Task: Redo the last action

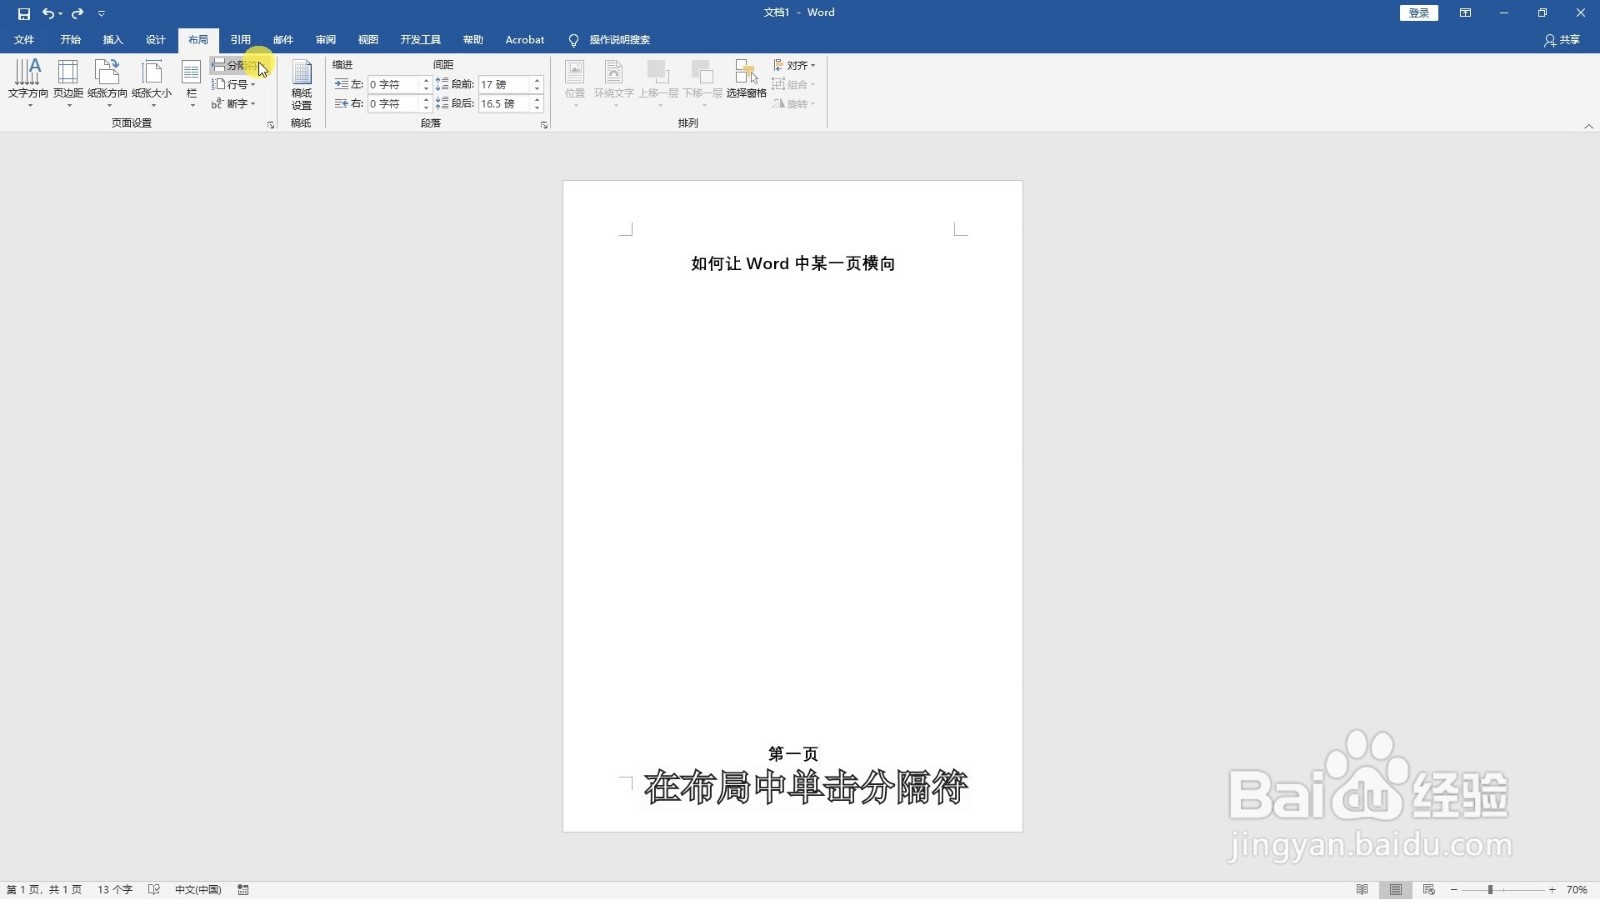Action: coord(77,13)
